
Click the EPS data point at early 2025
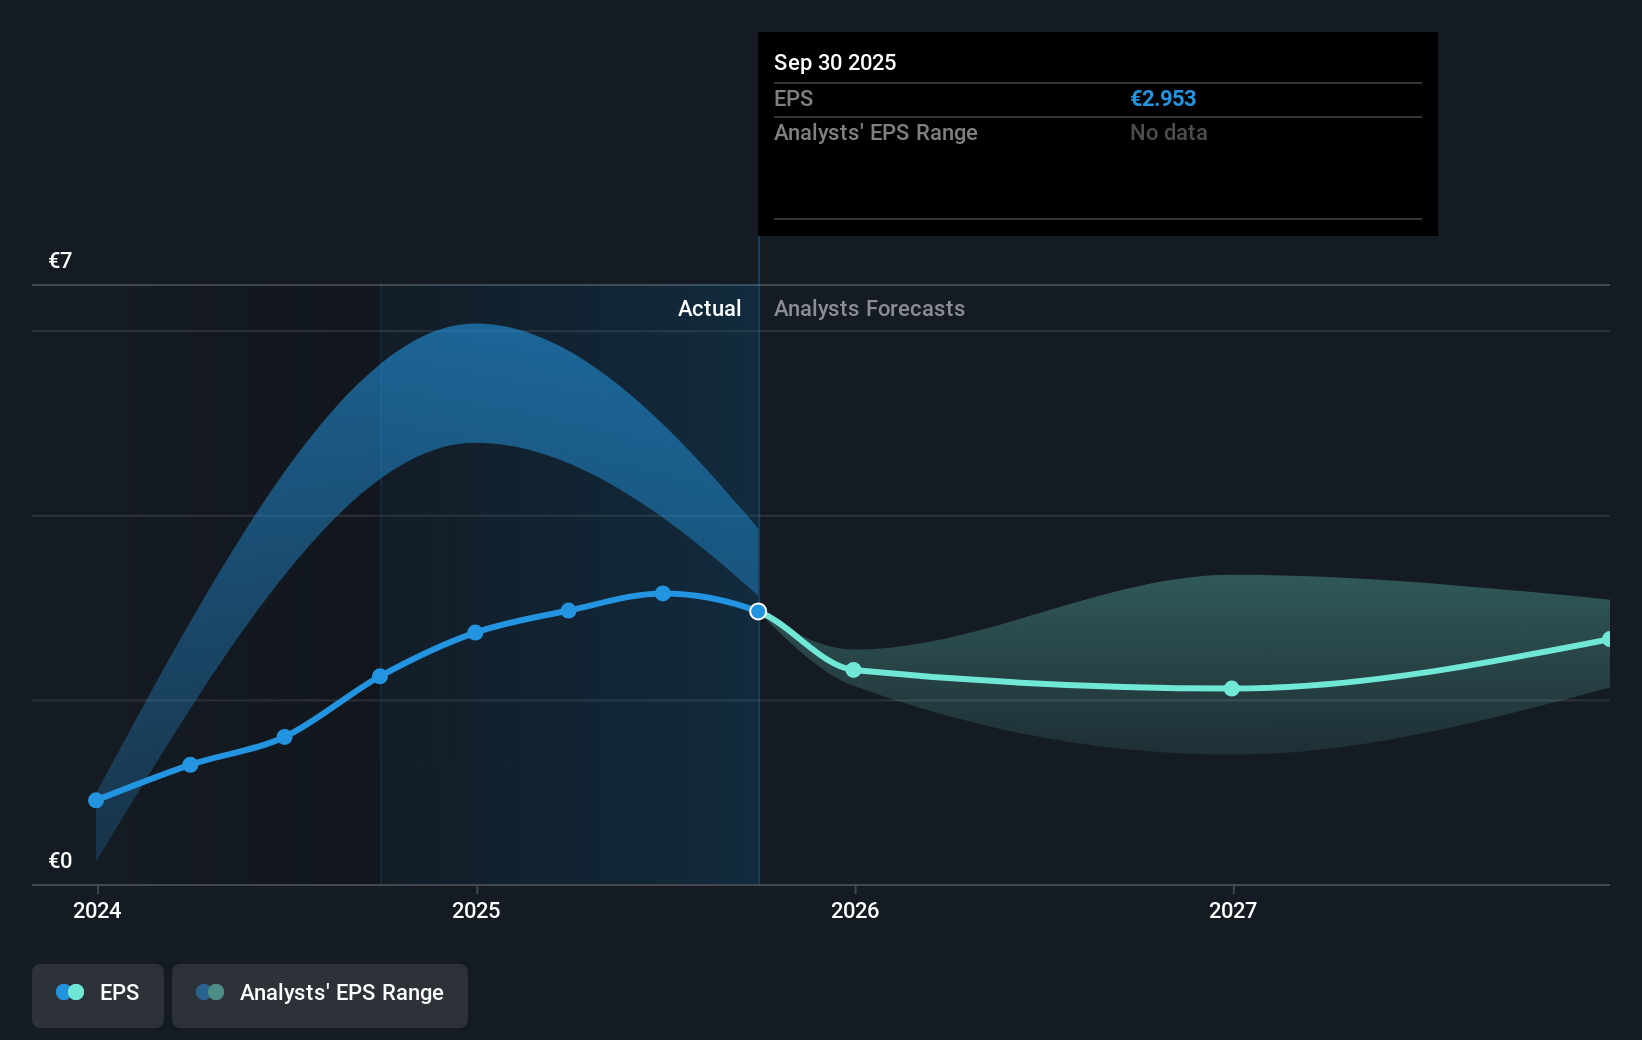pos(476,632)
